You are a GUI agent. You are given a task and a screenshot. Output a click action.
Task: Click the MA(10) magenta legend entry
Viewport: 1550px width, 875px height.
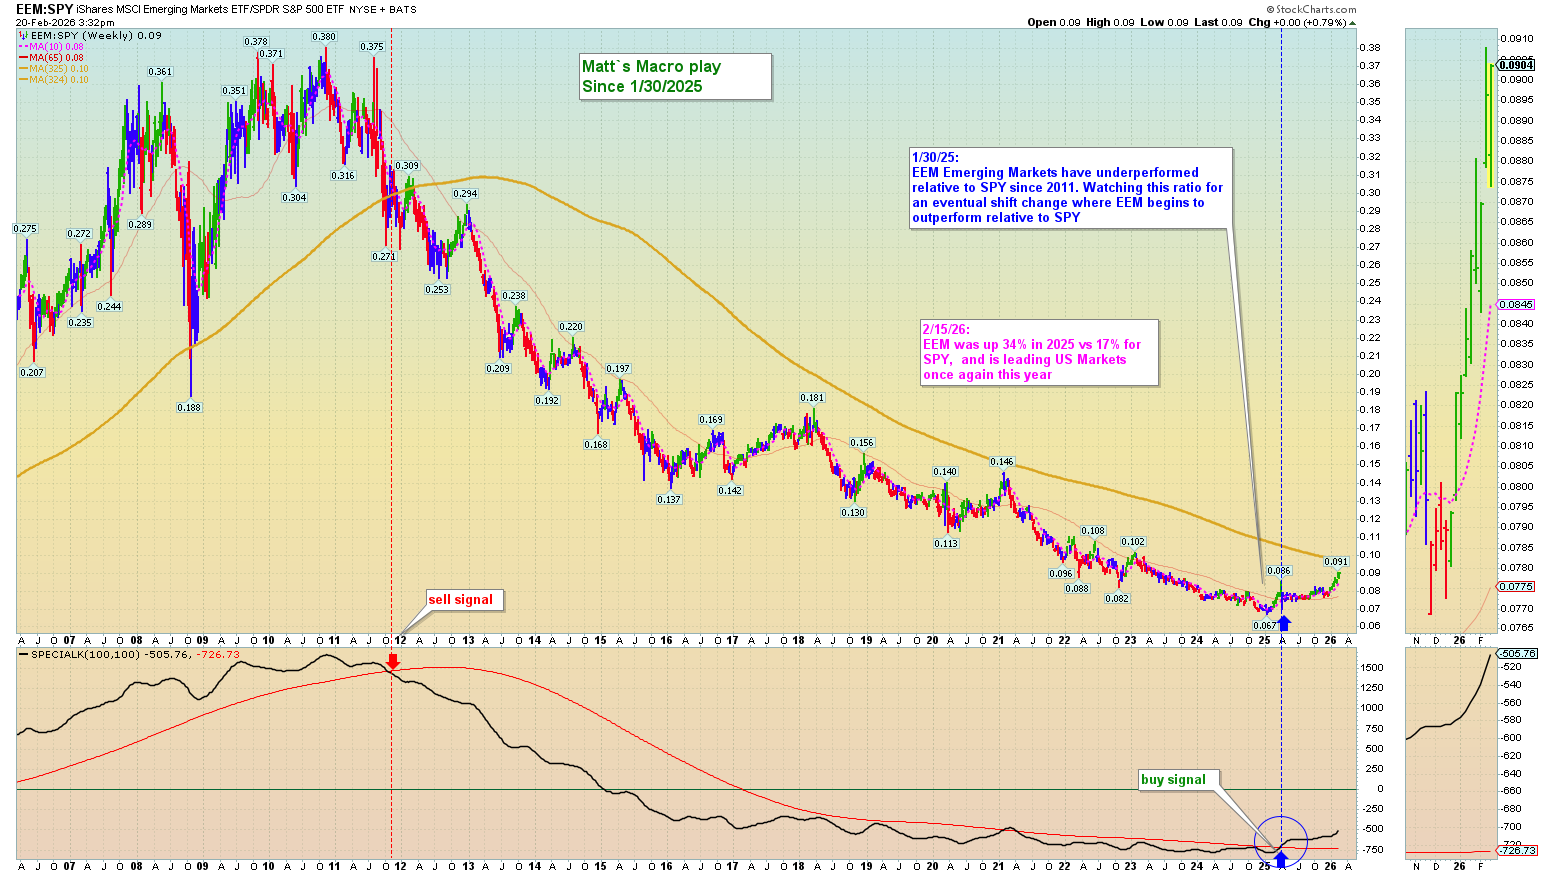point(56,47)
